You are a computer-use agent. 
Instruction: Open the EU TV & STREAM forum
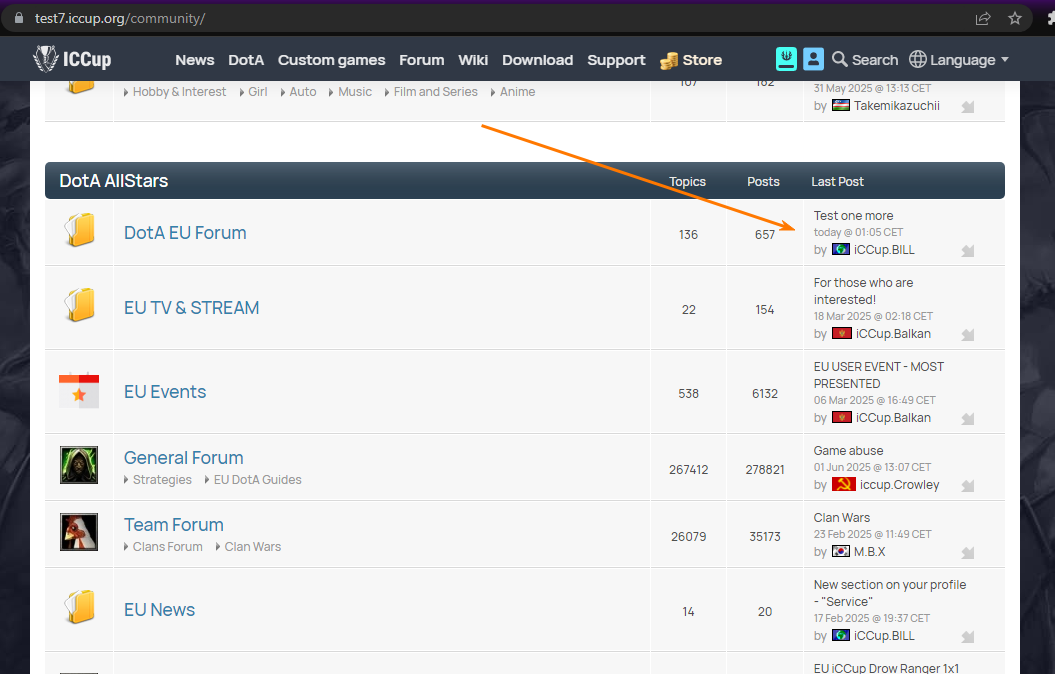tap(191, 307)
